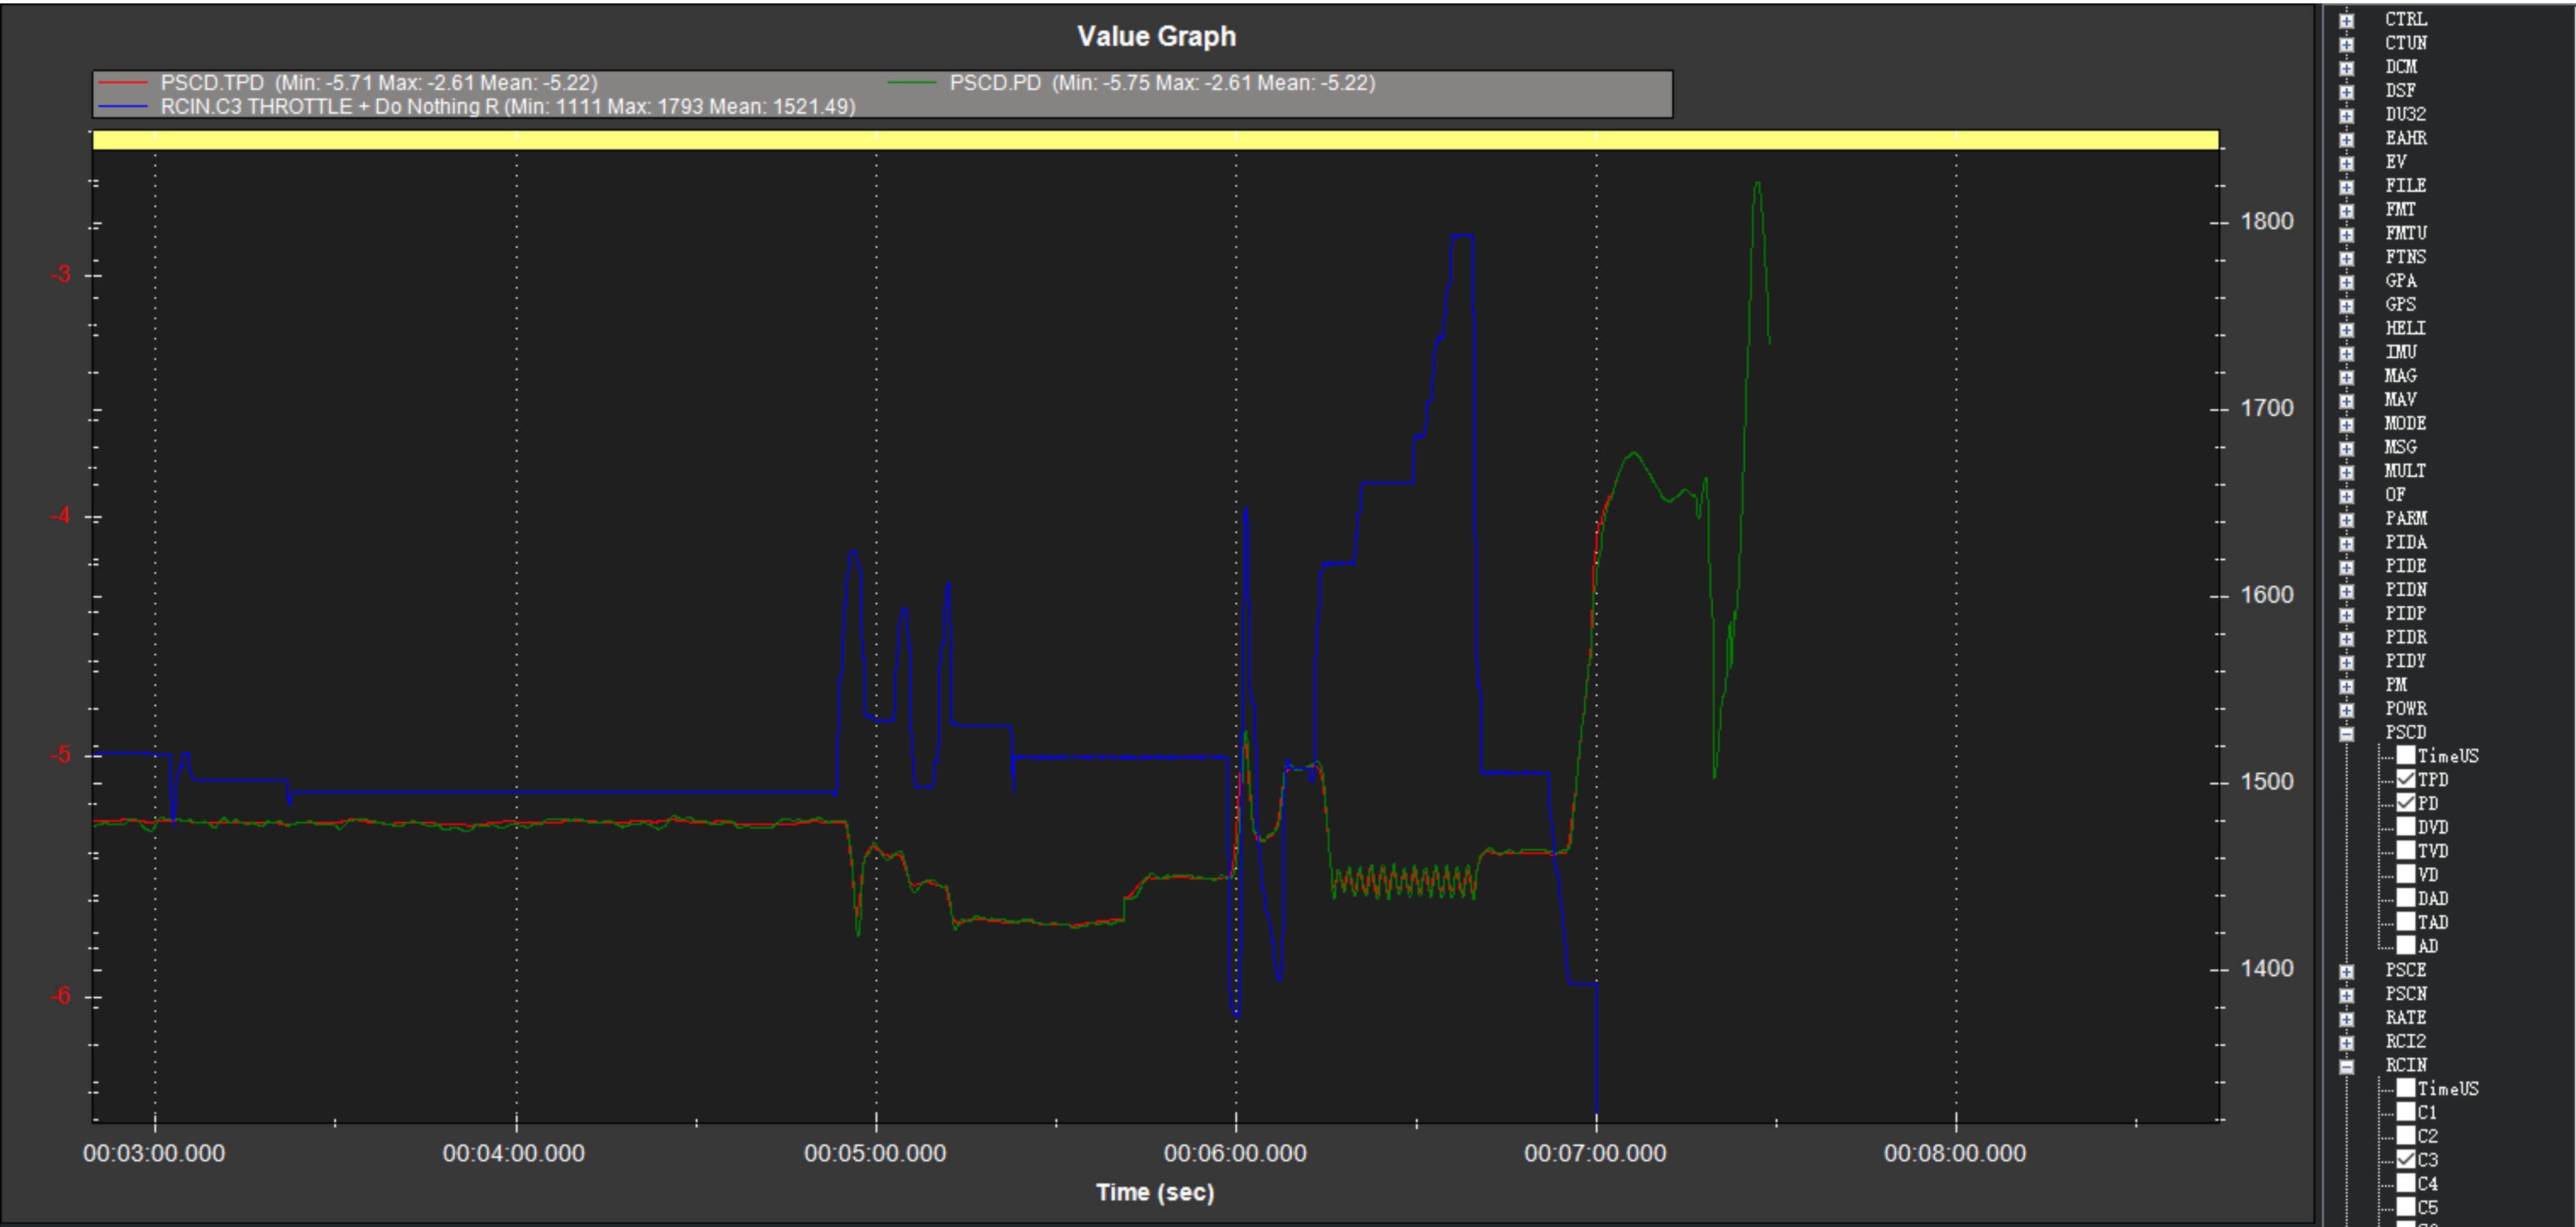Viewport: 2576px width, 1227px height.
Task: Expand the RATE log group
Action: [2347, 1019]
